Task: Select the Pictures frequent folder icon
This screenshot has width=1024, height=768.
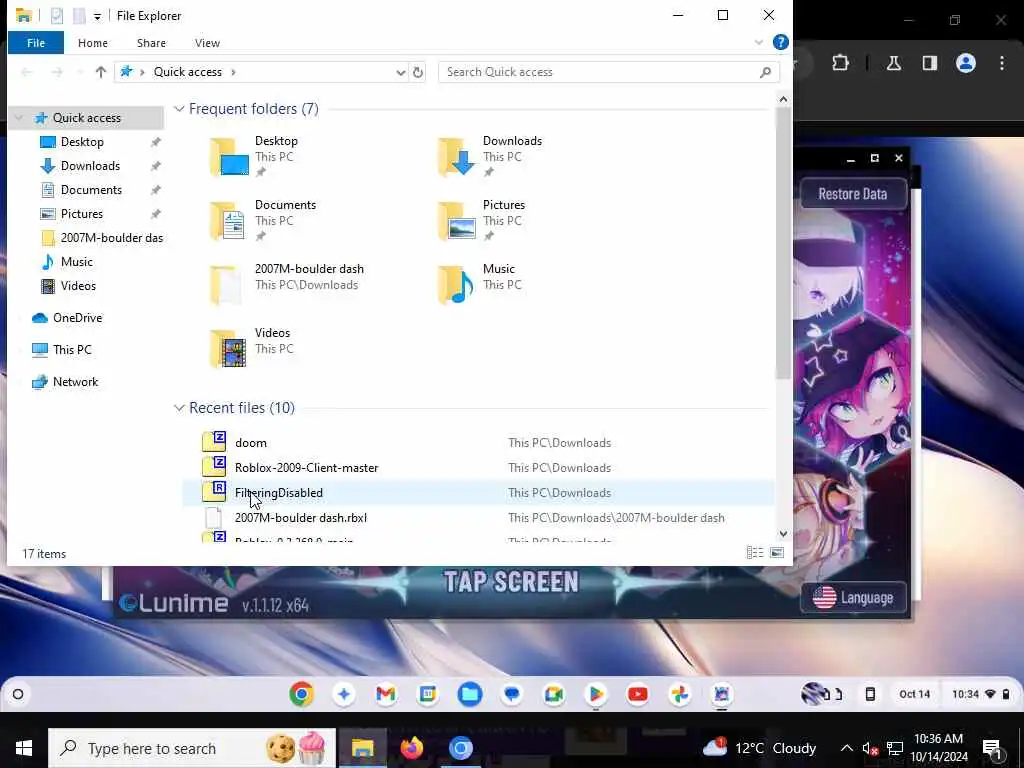Action: coord(456,221)
